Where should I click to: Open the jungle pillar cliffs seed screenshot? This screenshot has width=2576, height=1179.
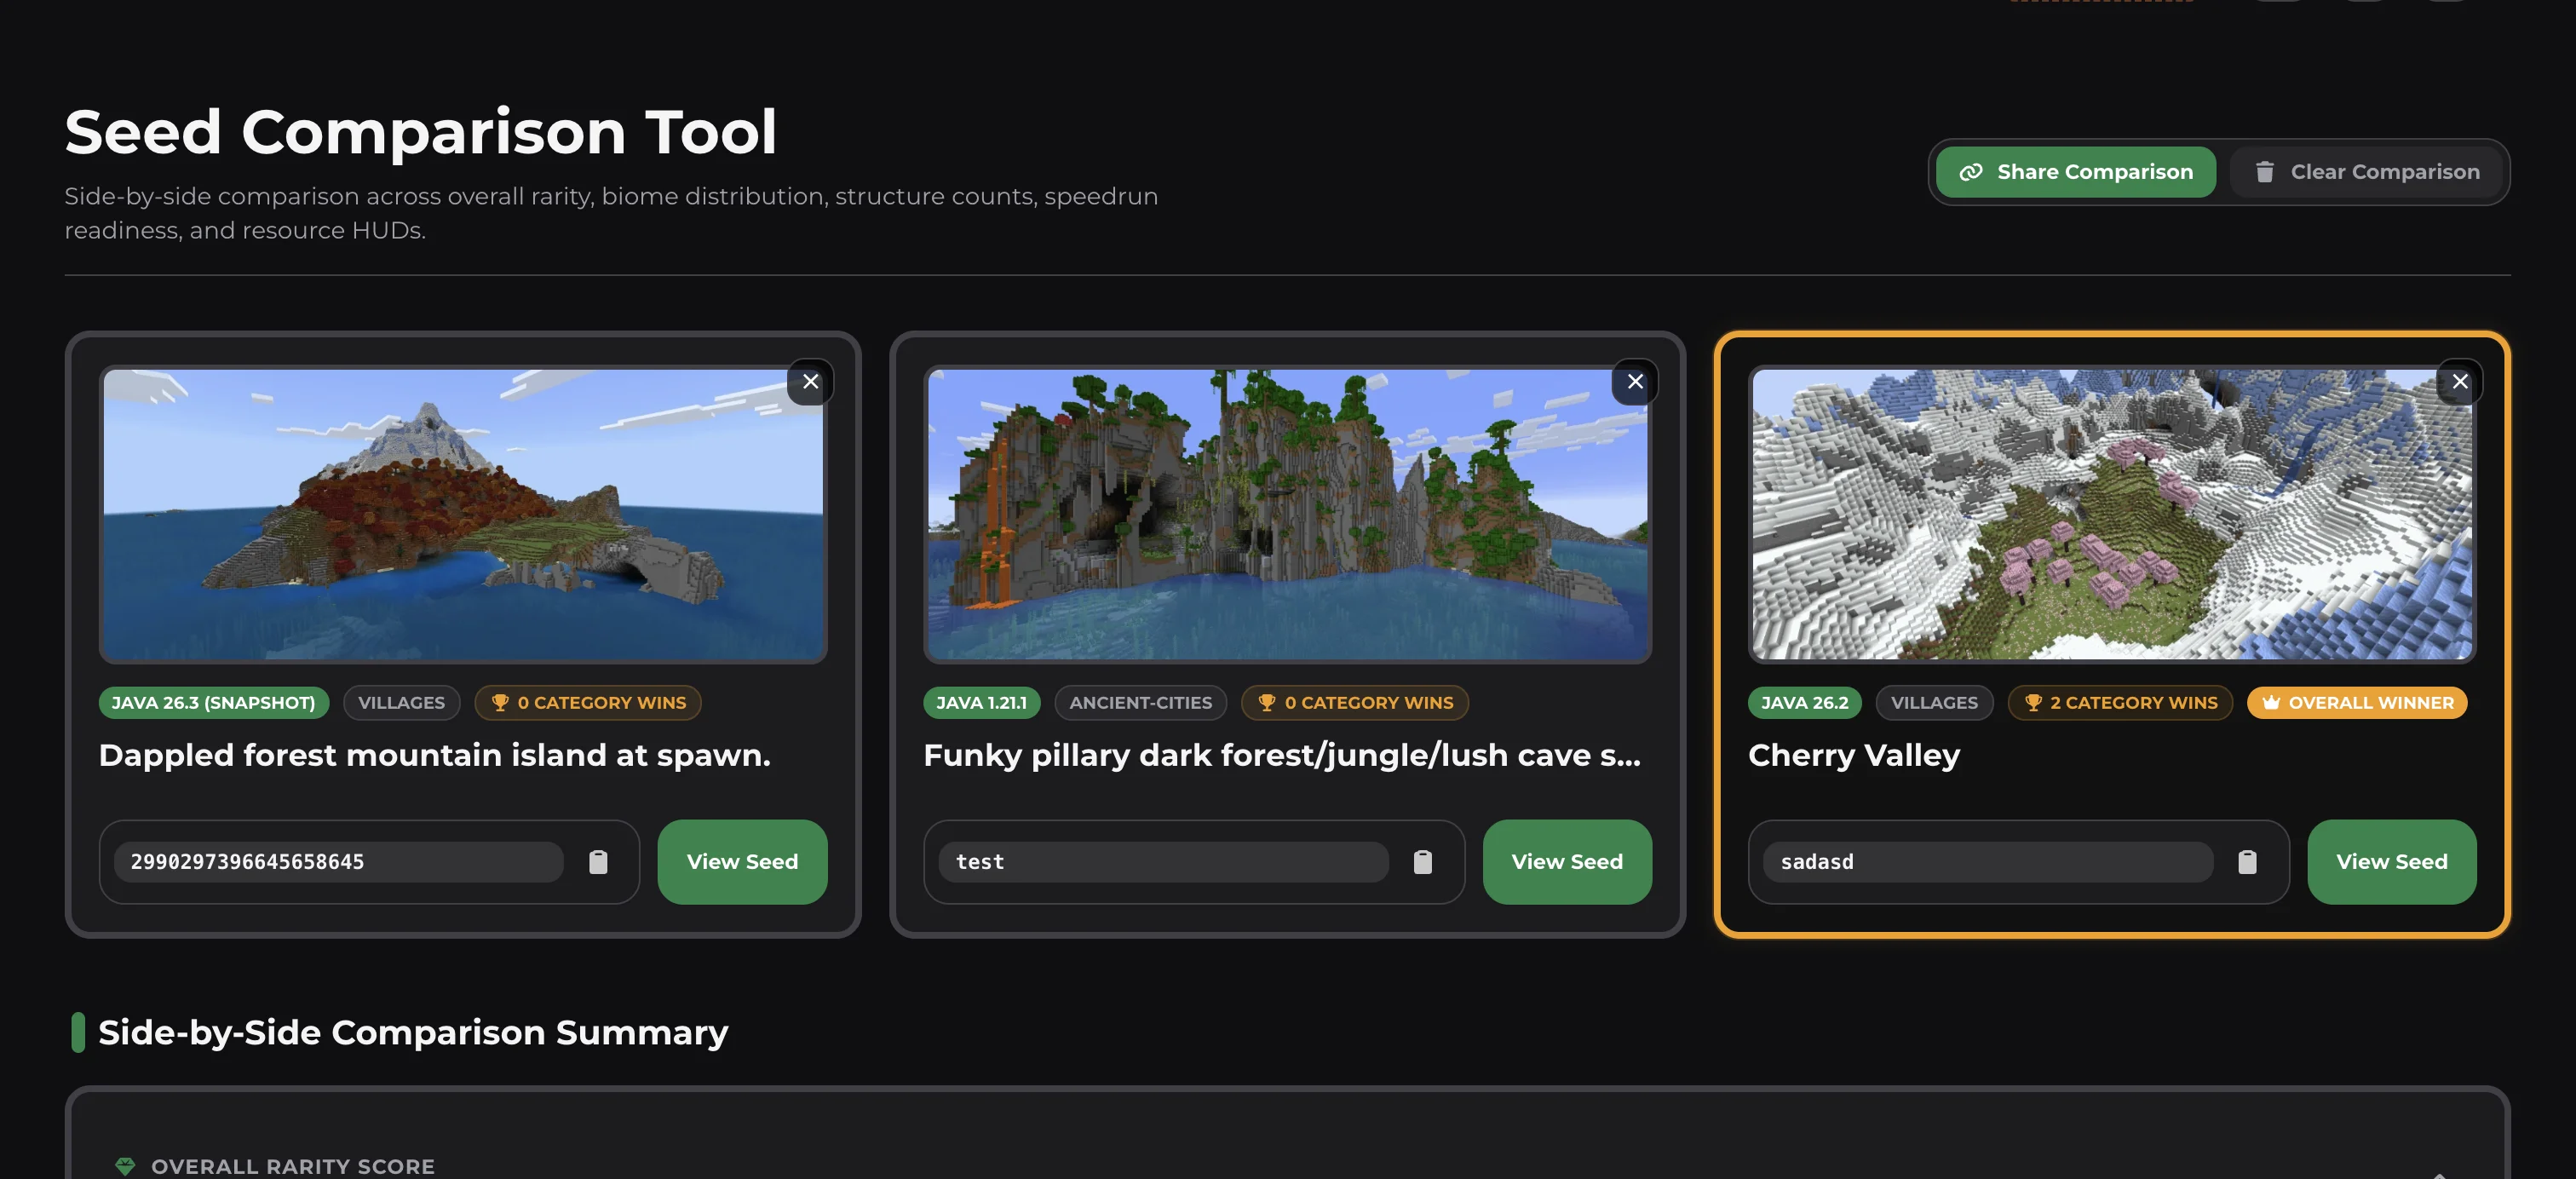[1288, 514]
